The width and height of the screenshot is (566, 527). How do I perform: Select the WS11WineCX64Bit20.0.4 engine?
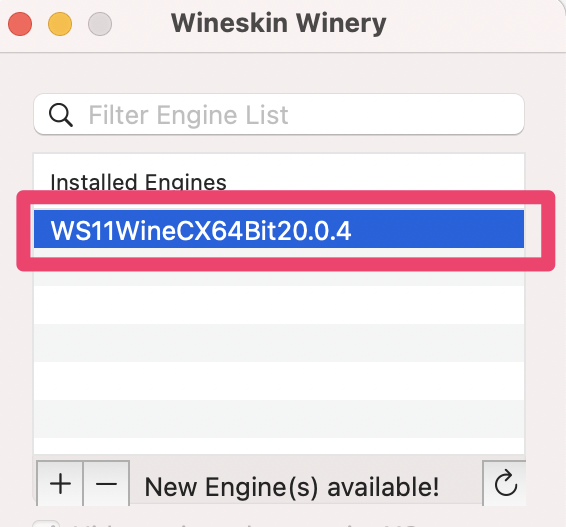(x=279, y=229)
